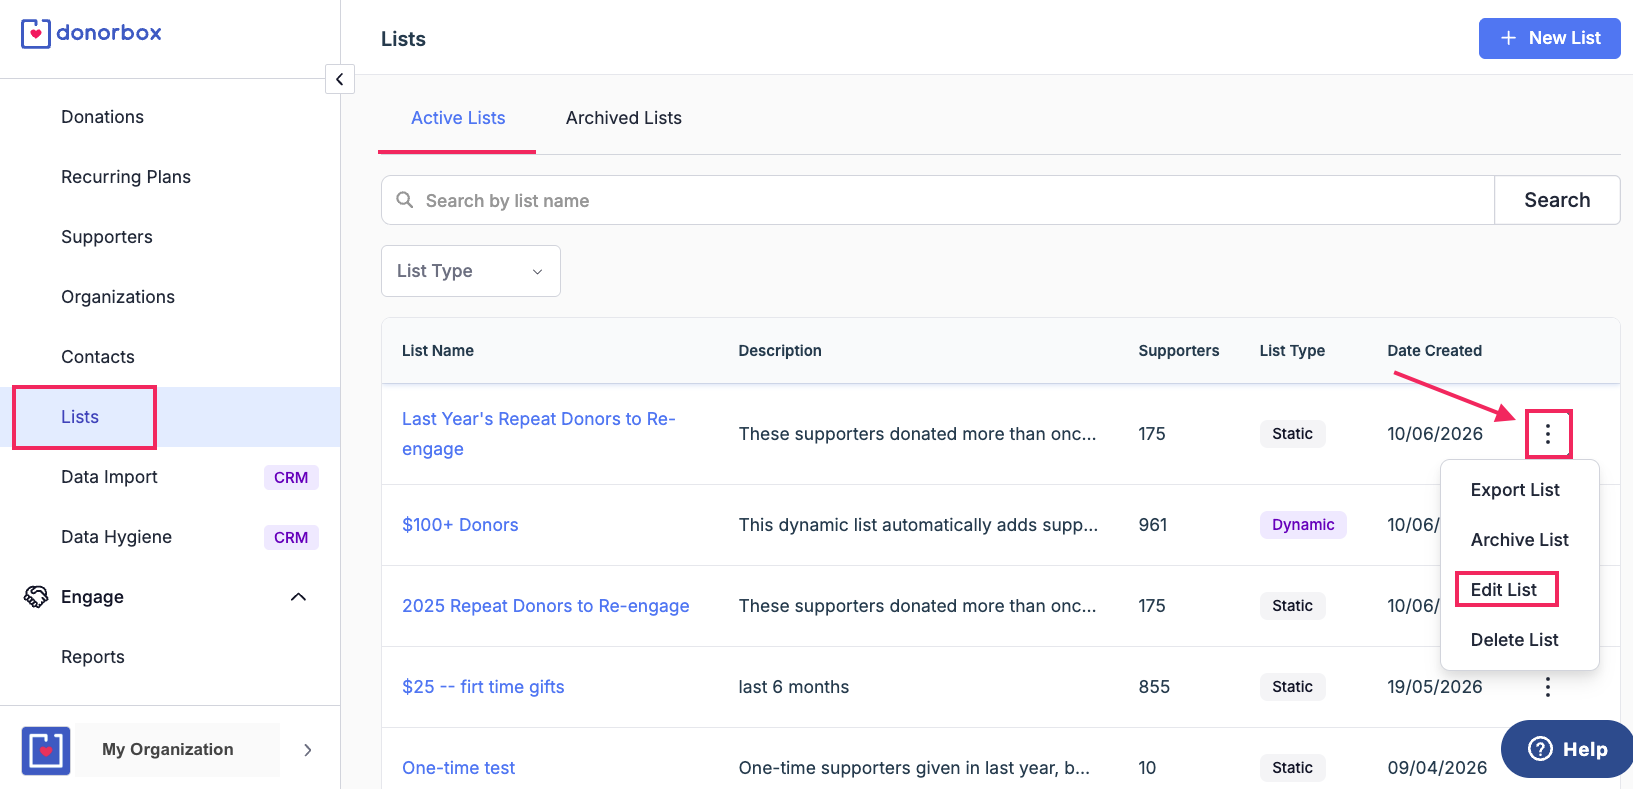Click the Engage handshake icon

click(36, 597)
